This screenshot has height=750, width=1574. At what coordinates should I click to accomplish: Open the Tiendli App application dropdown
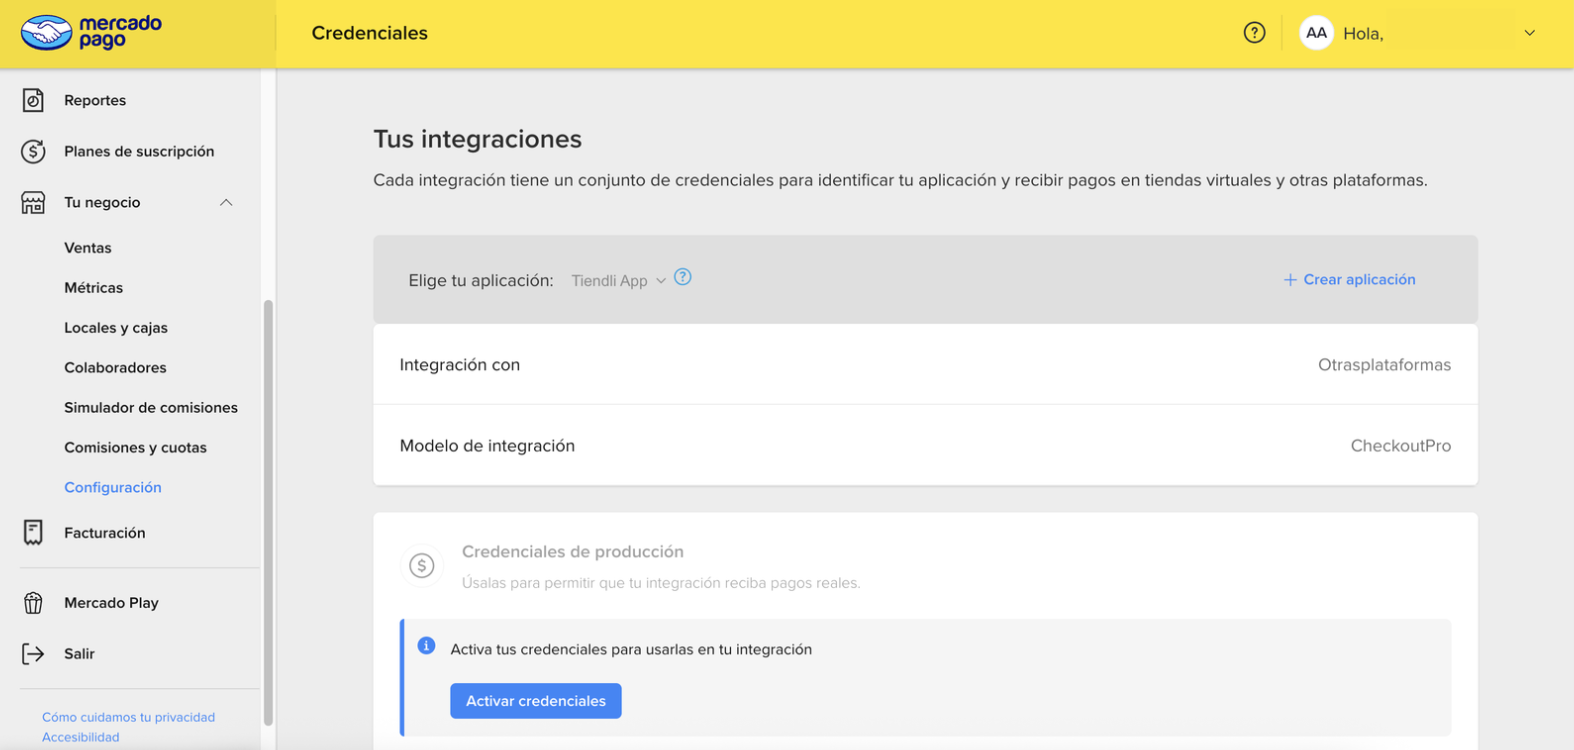coord(618,281)
